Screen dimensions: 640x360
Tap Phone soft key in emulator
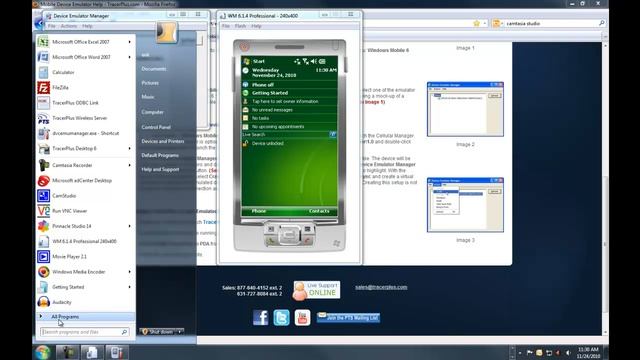click(259, 211)
